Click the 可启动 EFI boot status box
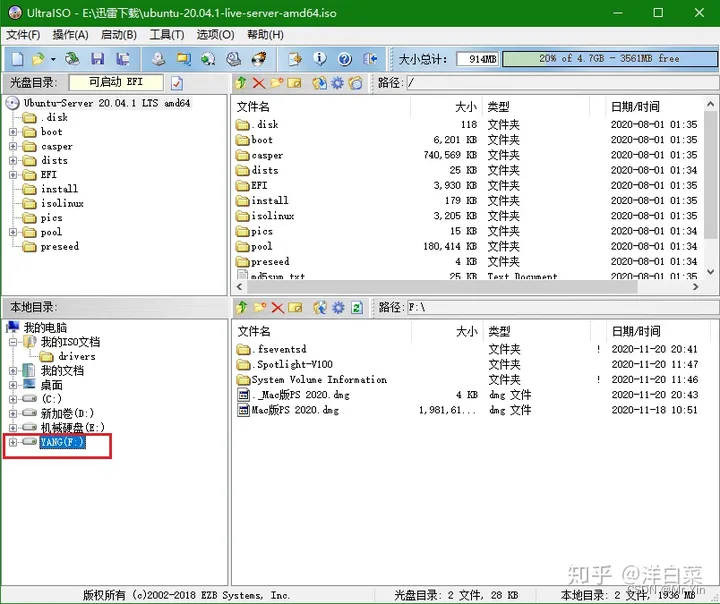The height and width of the screenshot is (604, 720). click(116, 83)
